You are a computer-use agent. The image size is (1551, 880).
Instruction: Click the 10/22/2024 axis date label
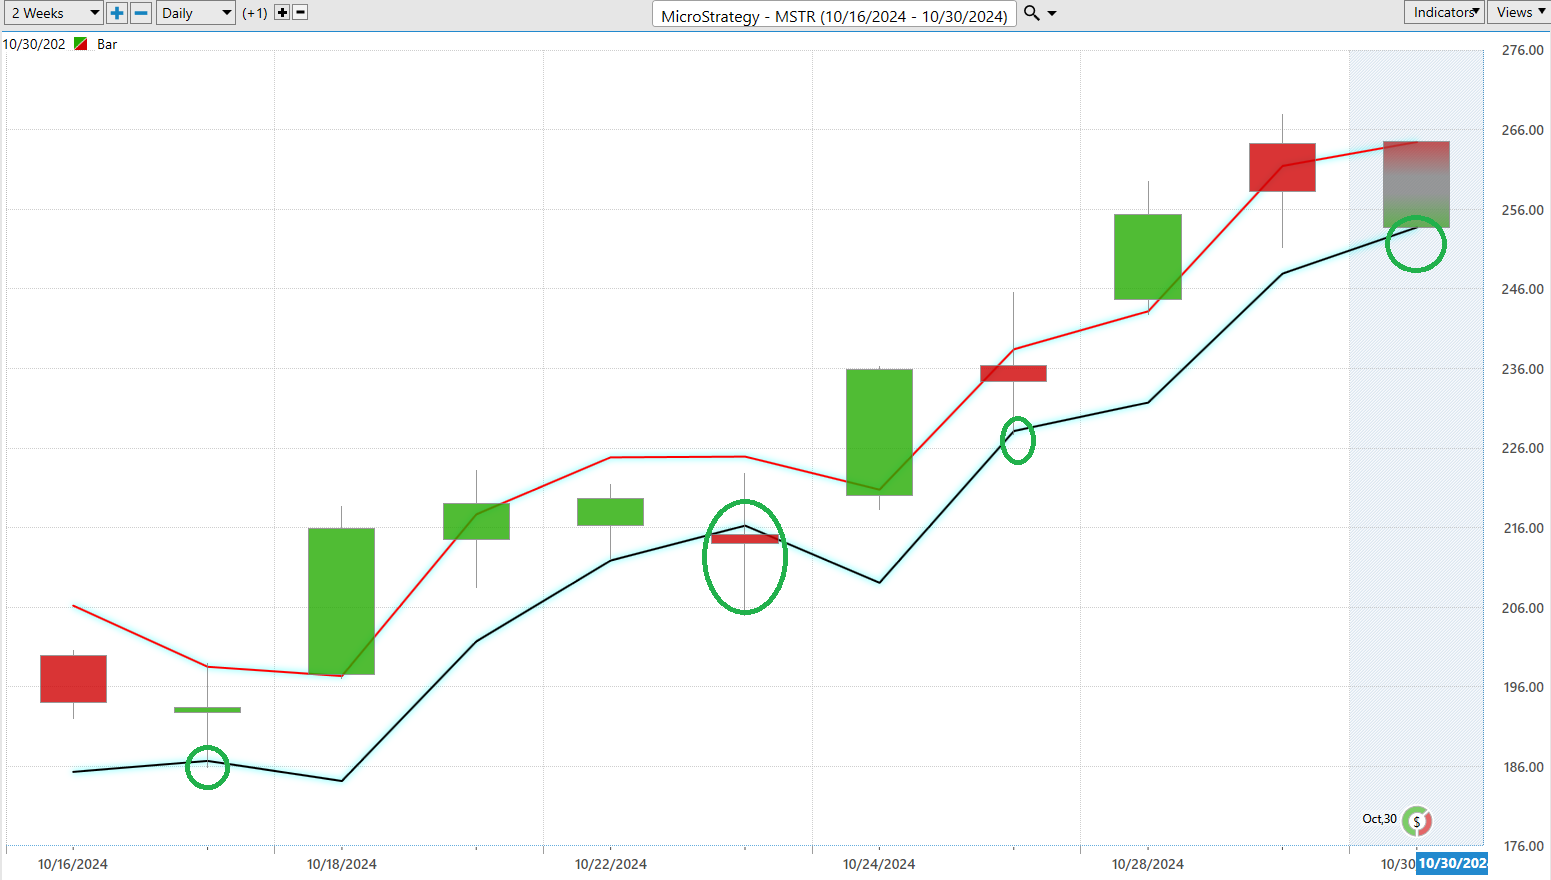[x=611, y=864]
